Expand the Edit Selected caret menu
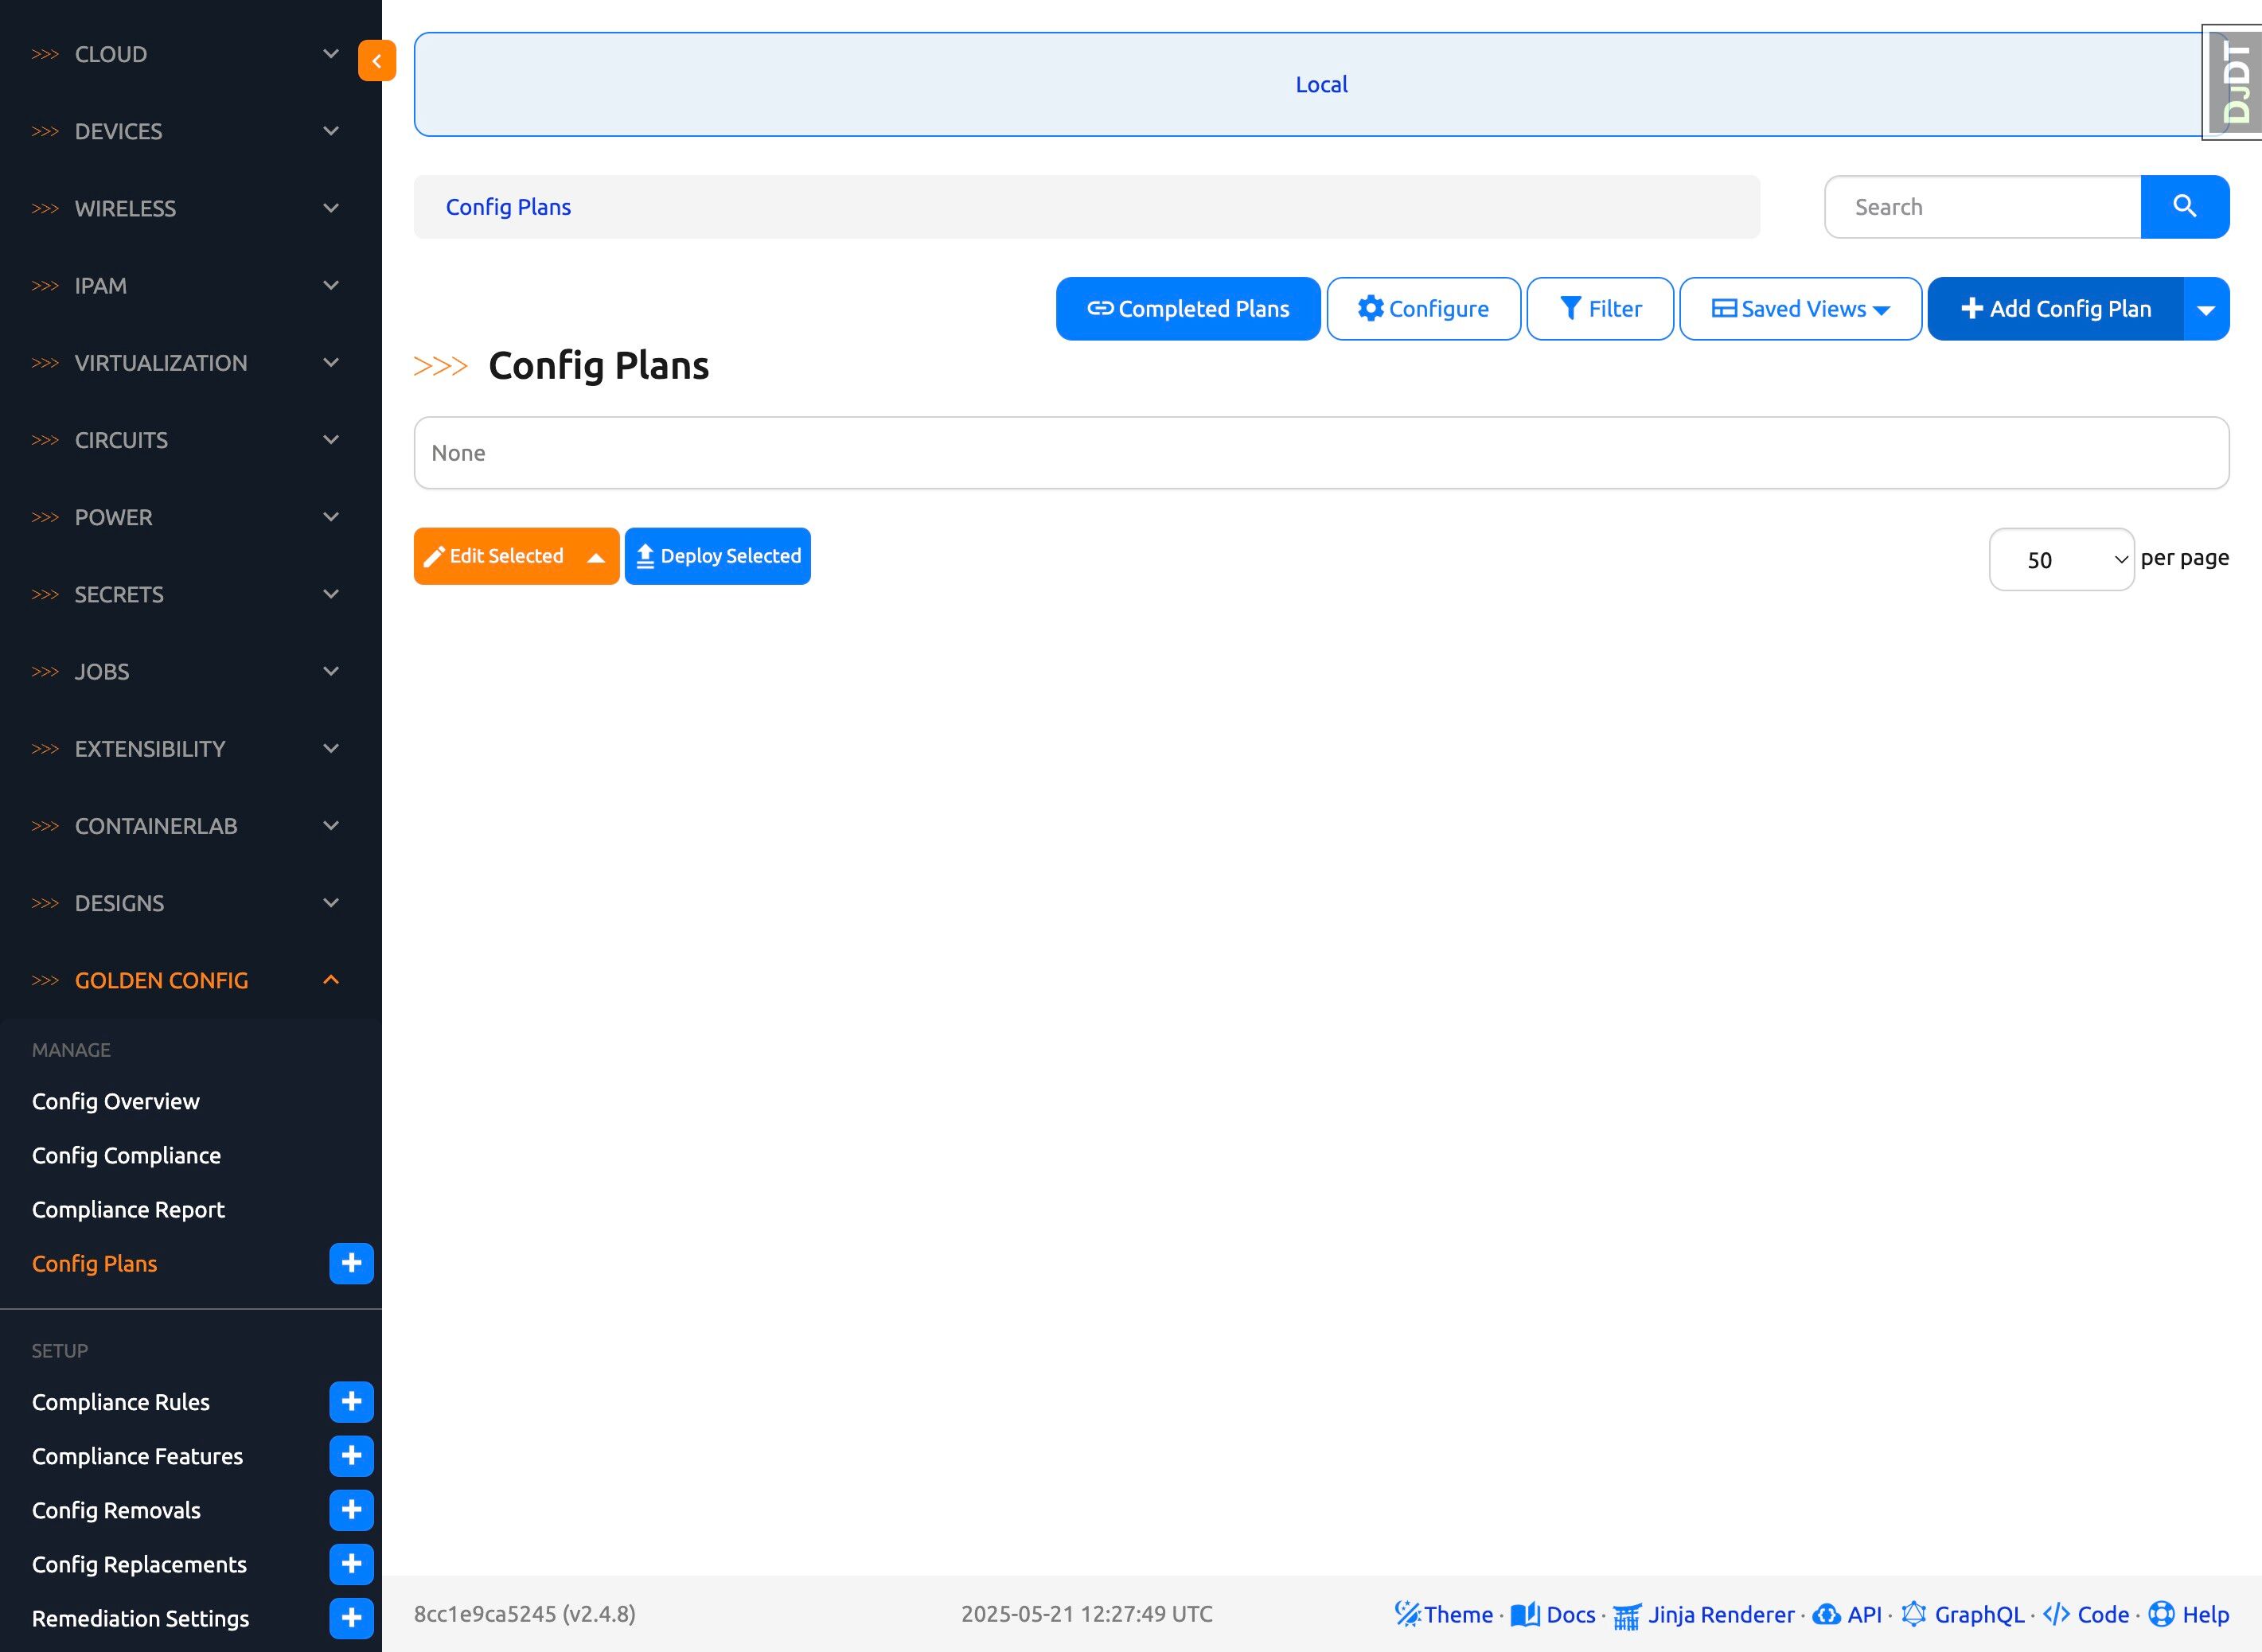 [x=596, y=557]
